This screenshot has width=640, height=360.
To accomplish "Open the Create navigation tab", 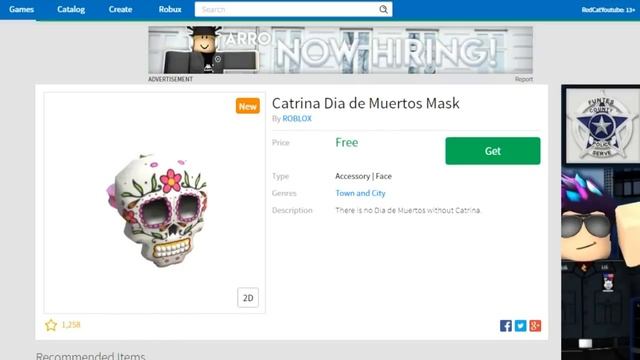I will pyautogui.click(x=120, y=9).
